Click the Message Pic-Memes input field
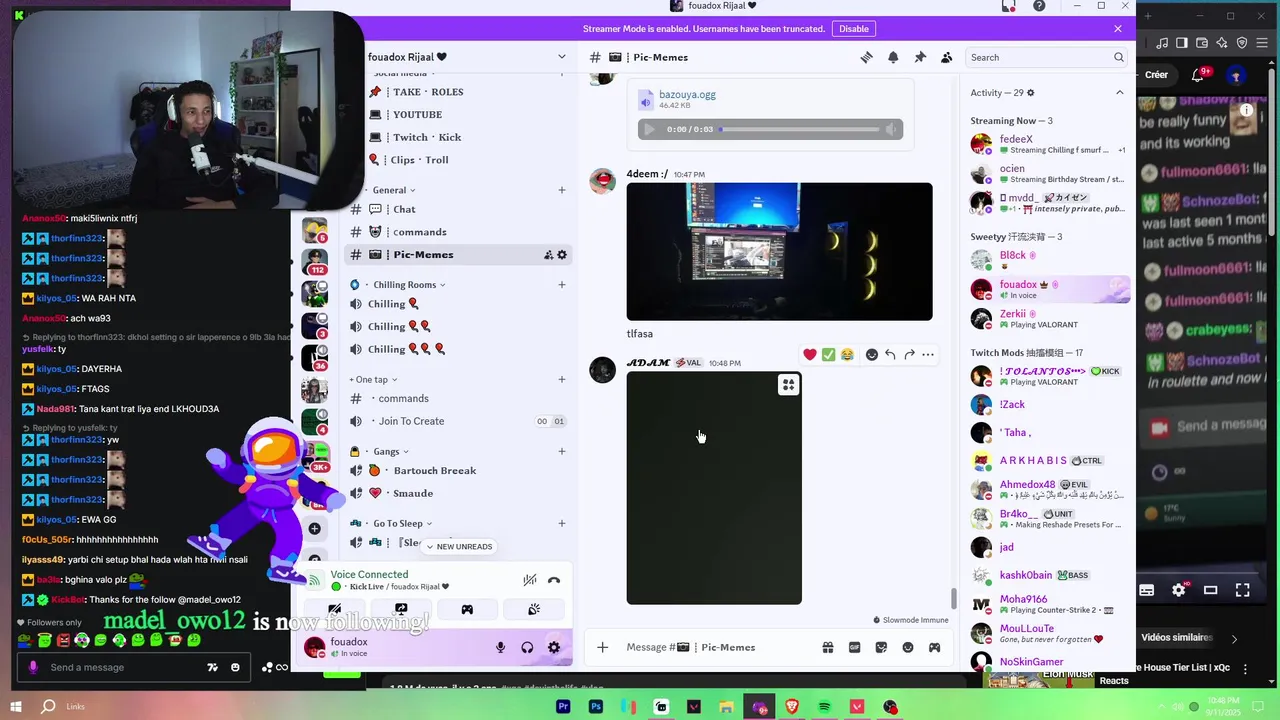Viewport: 1280px width, 720px height. 720,647
